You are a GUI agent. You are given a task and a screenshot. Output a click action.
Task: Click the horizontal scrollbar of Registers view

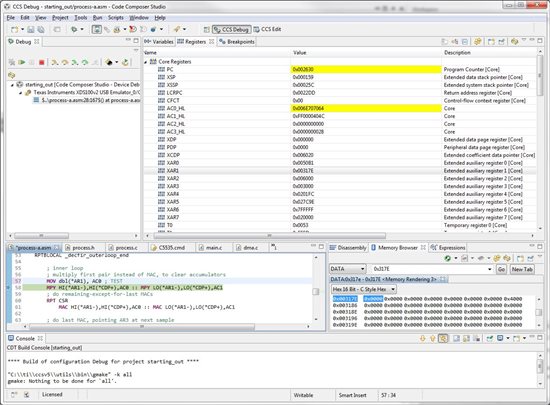[x=269, y=236]
